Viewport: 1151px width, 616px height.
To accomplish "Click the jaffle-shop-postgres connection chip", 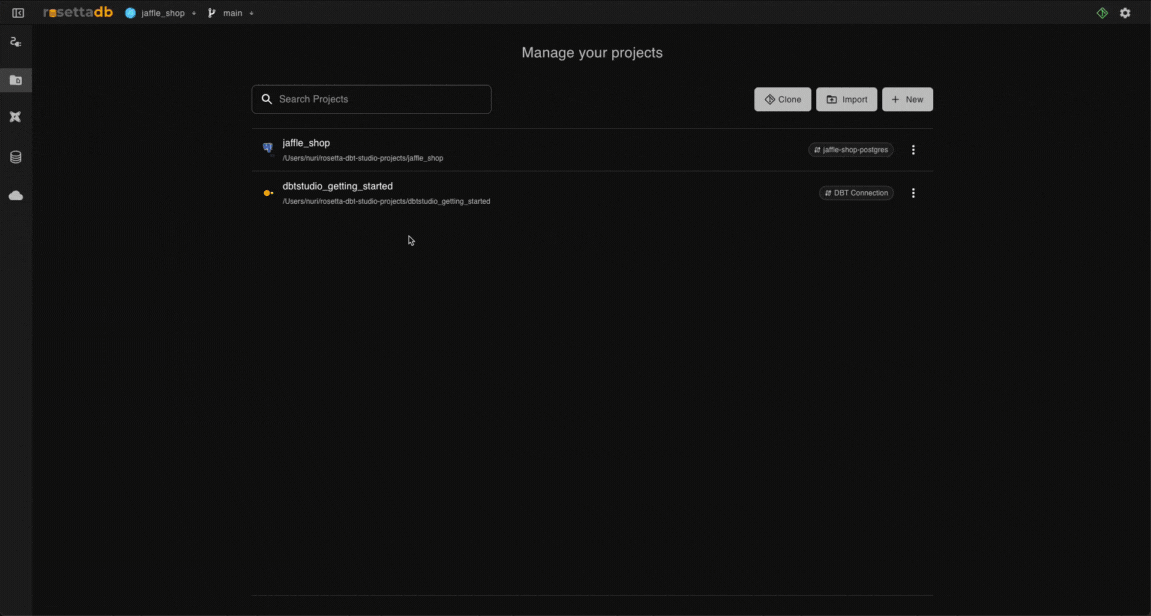I will (x=851, y=150).
